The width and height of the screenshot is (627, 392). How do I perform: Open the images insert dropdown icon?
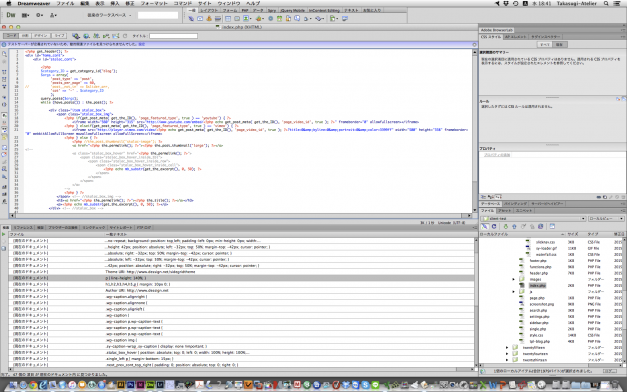tap(247, 18)
